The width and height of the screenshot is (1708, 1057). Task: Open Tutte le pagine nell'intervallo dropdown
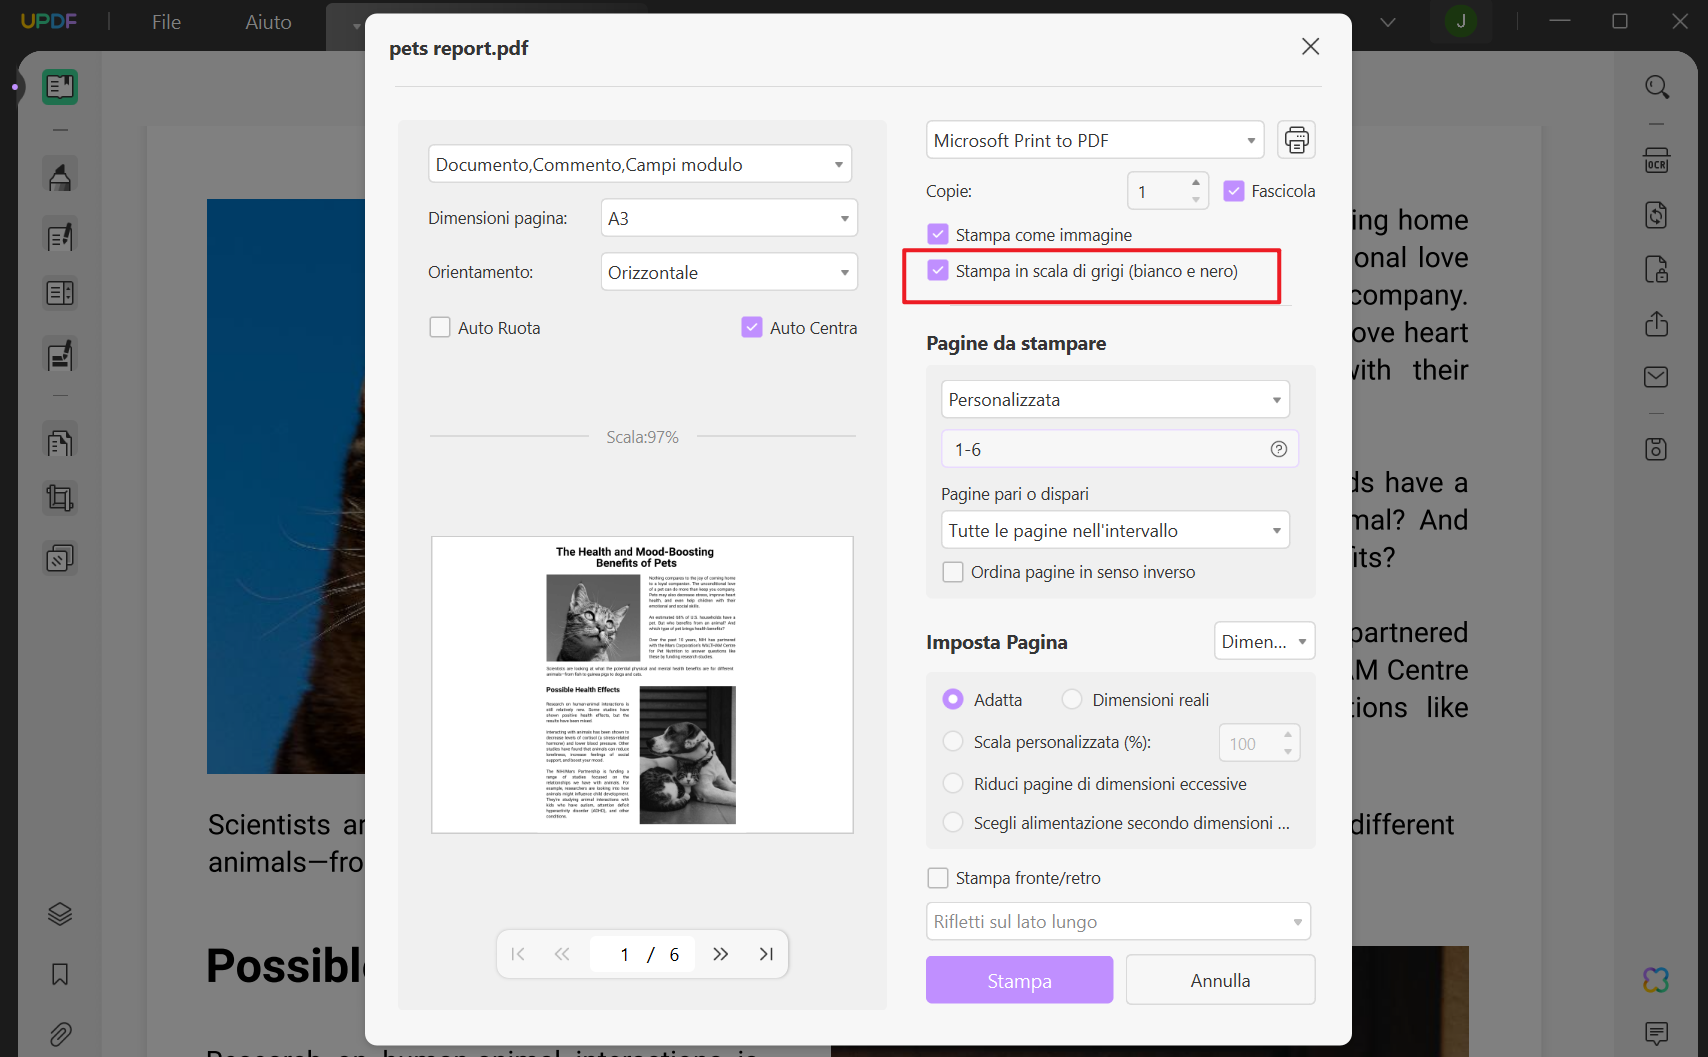point(1115,530)
